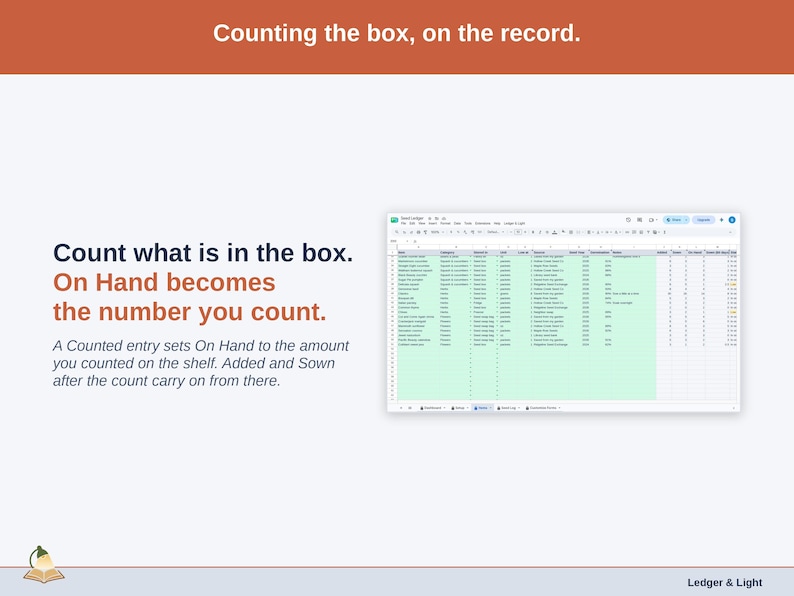The width and height of the screenshot is (794, 596).
Task: Click the Seed Ledger document title
Action: coord(412,218)
